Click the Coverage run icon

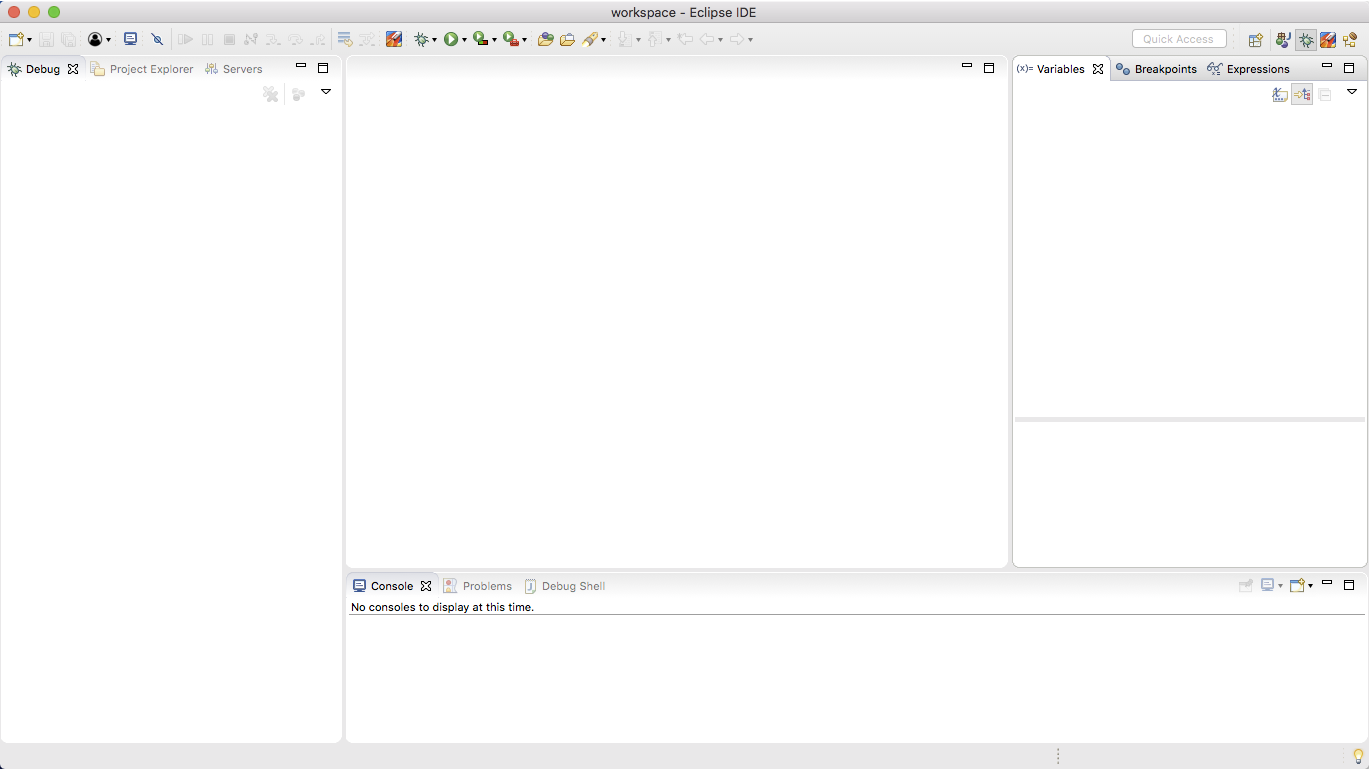481,39
